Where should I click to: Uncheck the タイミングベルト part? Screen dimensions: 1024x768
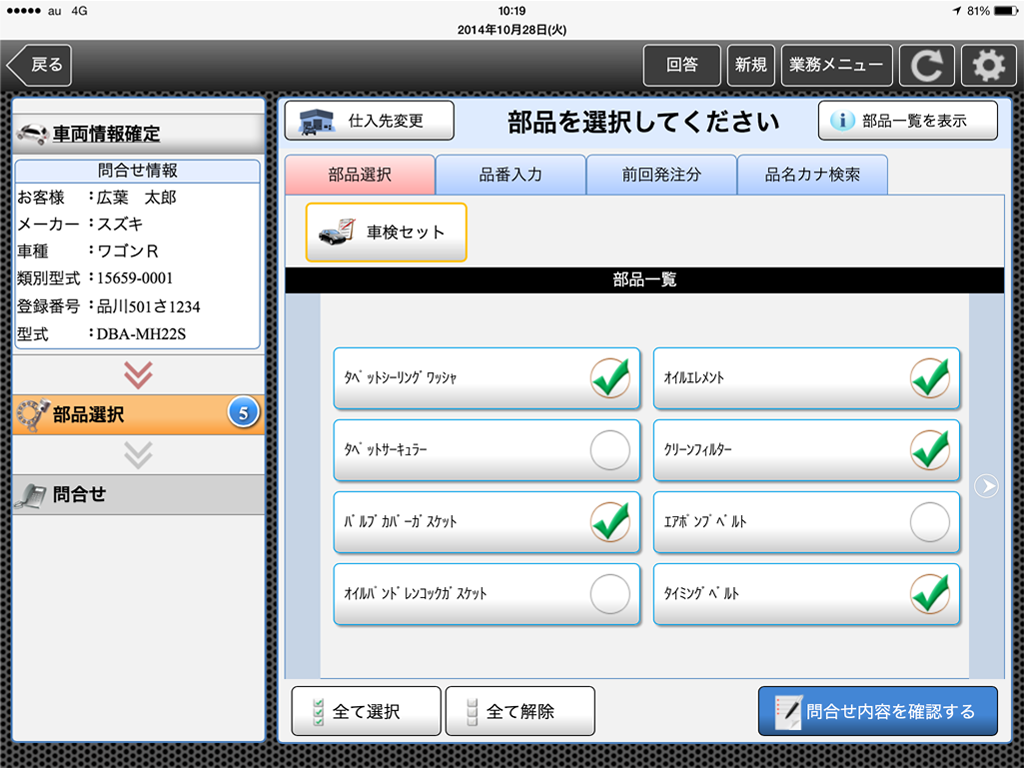[929, 594]
